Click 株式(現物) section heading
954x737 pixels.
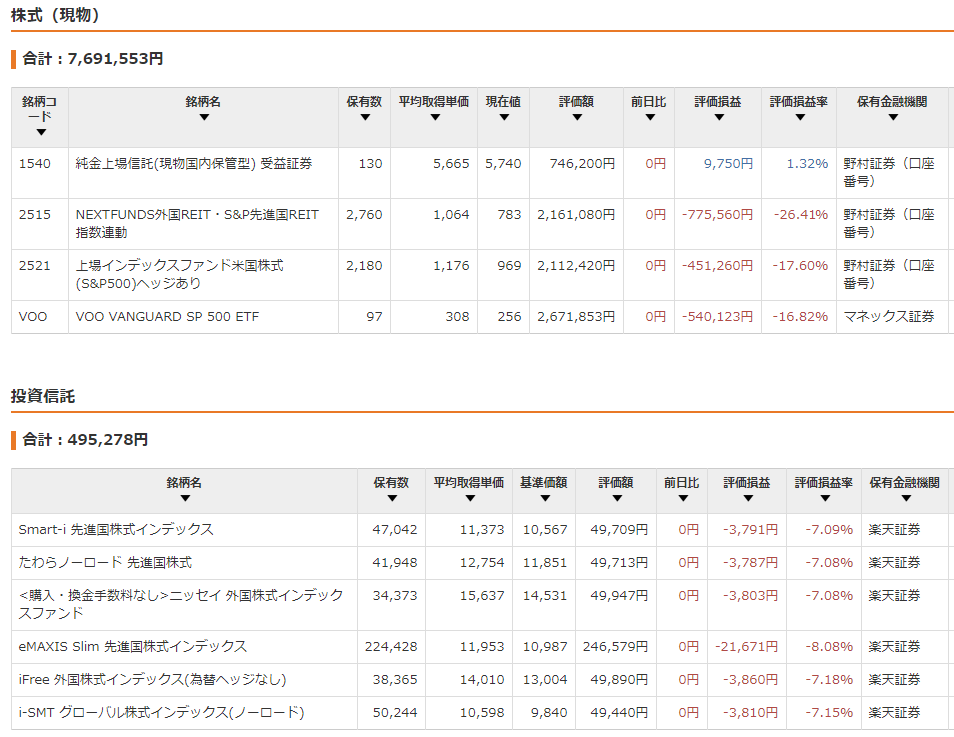[55, 15]
